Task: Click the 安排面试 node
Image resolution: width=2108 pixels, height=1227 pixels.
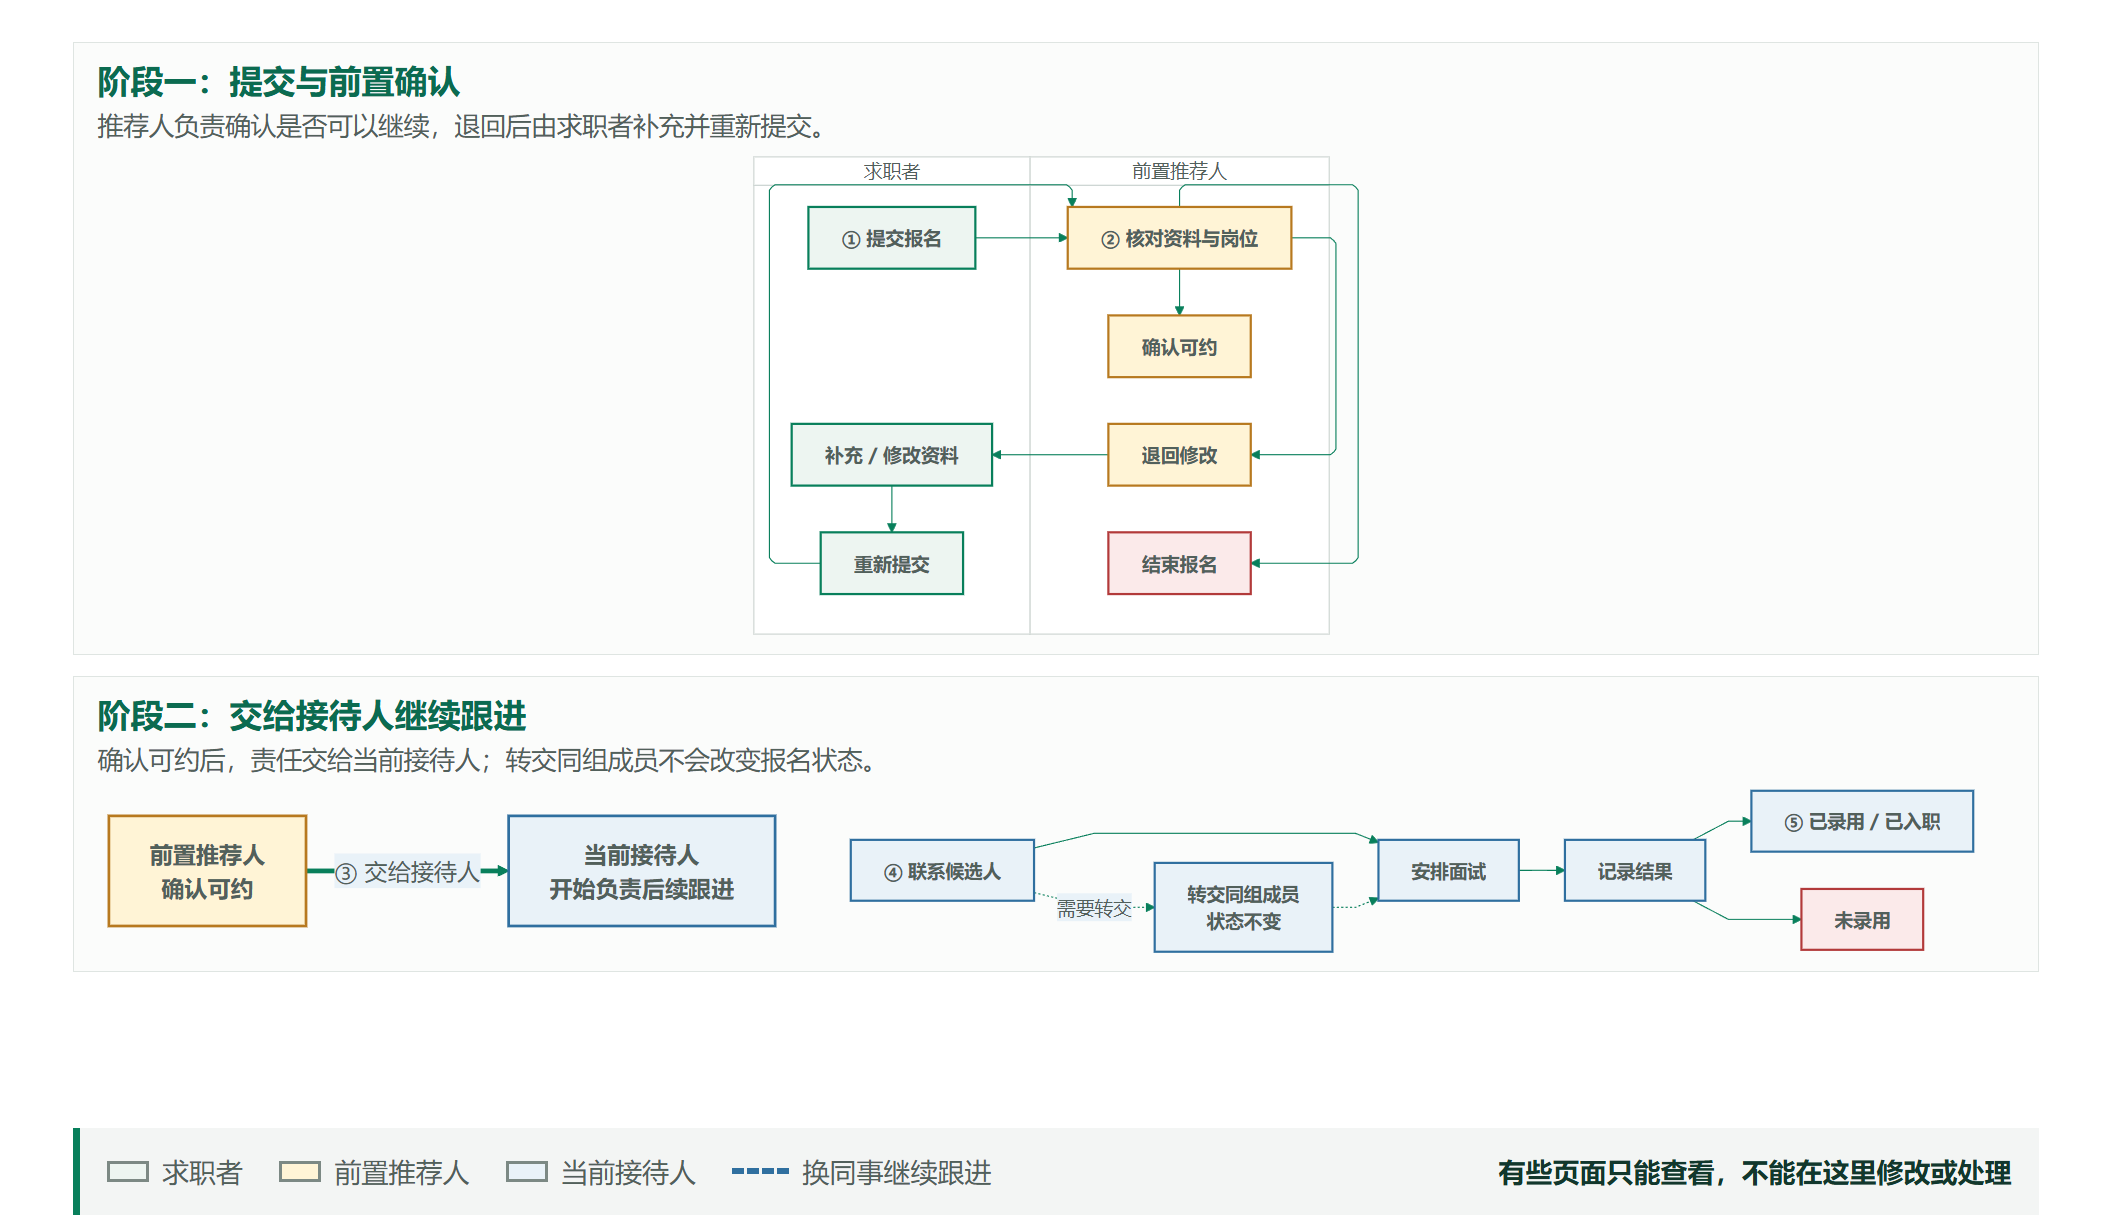Action: 1448,871
